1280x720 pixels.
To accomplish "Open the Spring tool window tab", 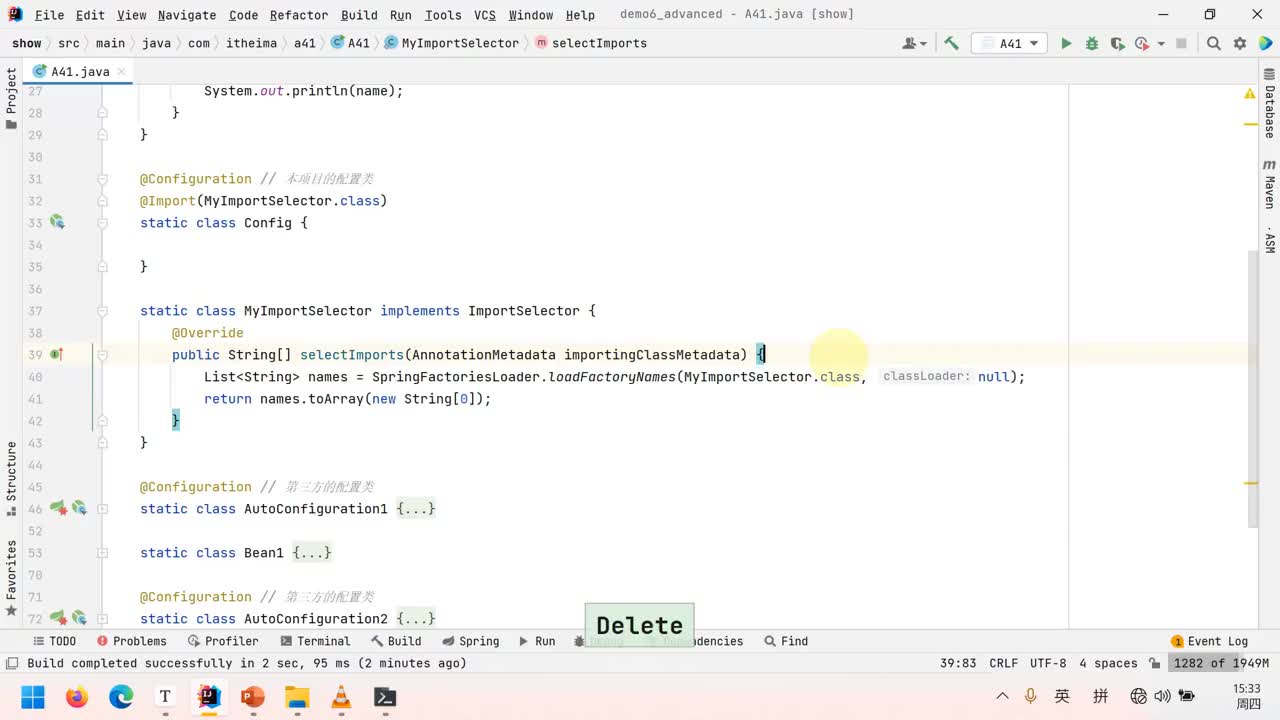I will tap(470, 641).
